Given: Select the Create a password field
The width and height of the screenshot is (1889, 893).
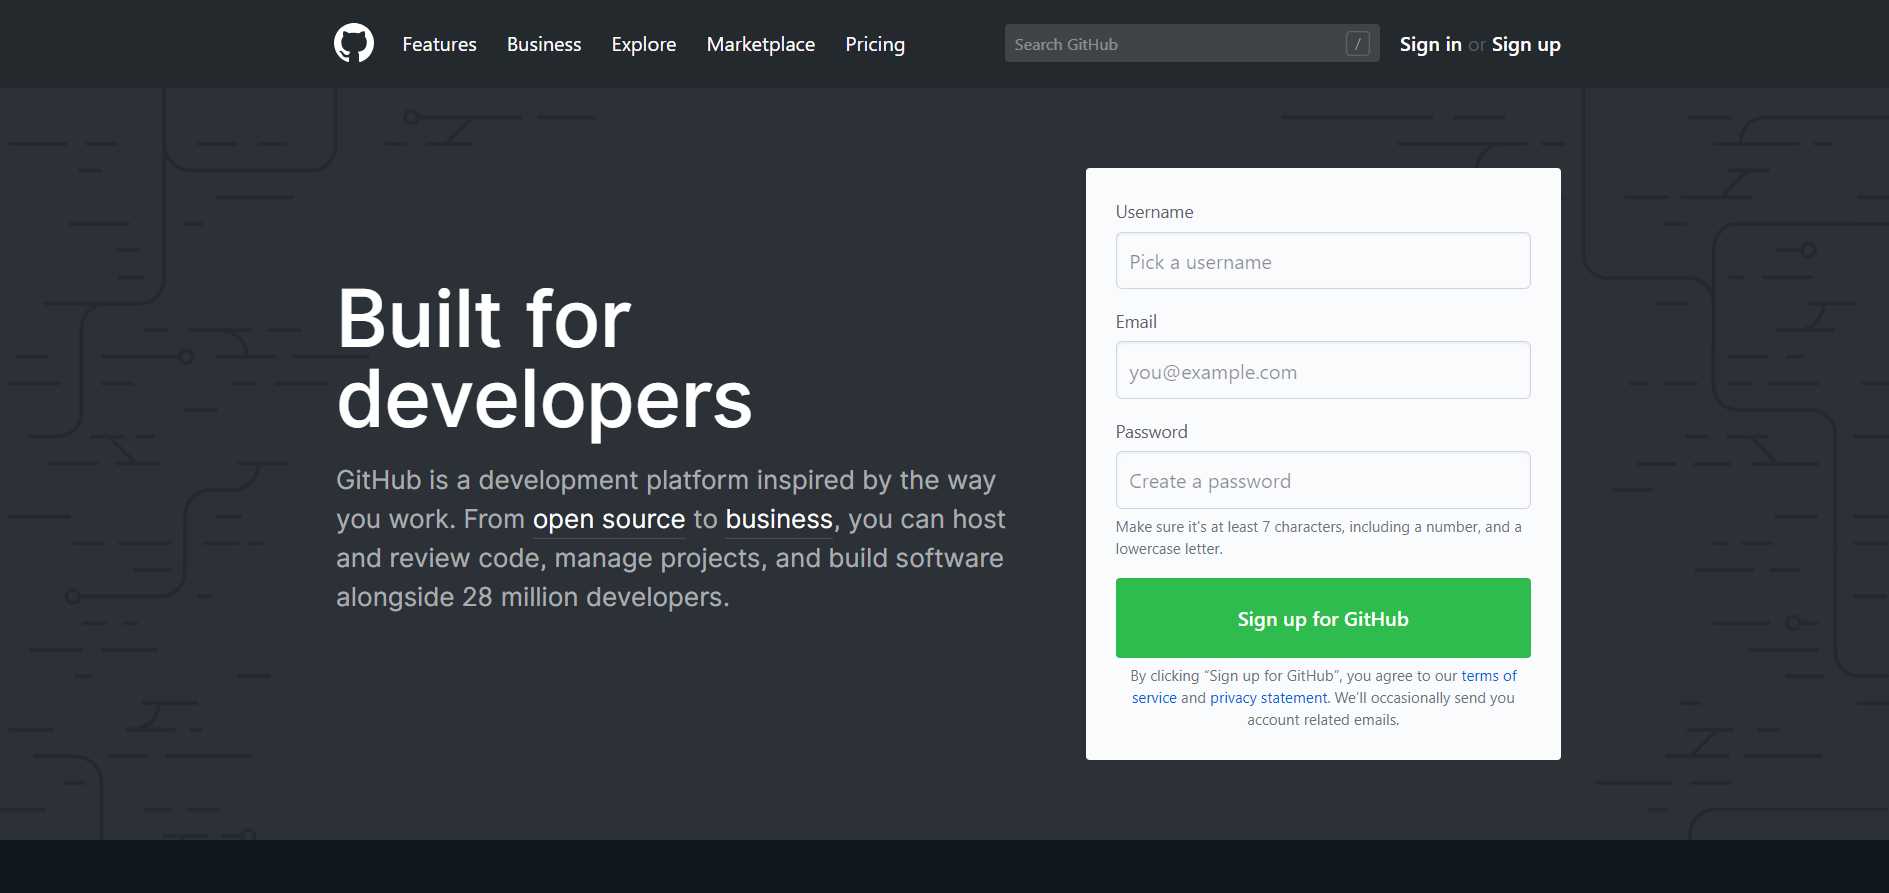Looking at the screenshot, I should tap(1323, 481).
